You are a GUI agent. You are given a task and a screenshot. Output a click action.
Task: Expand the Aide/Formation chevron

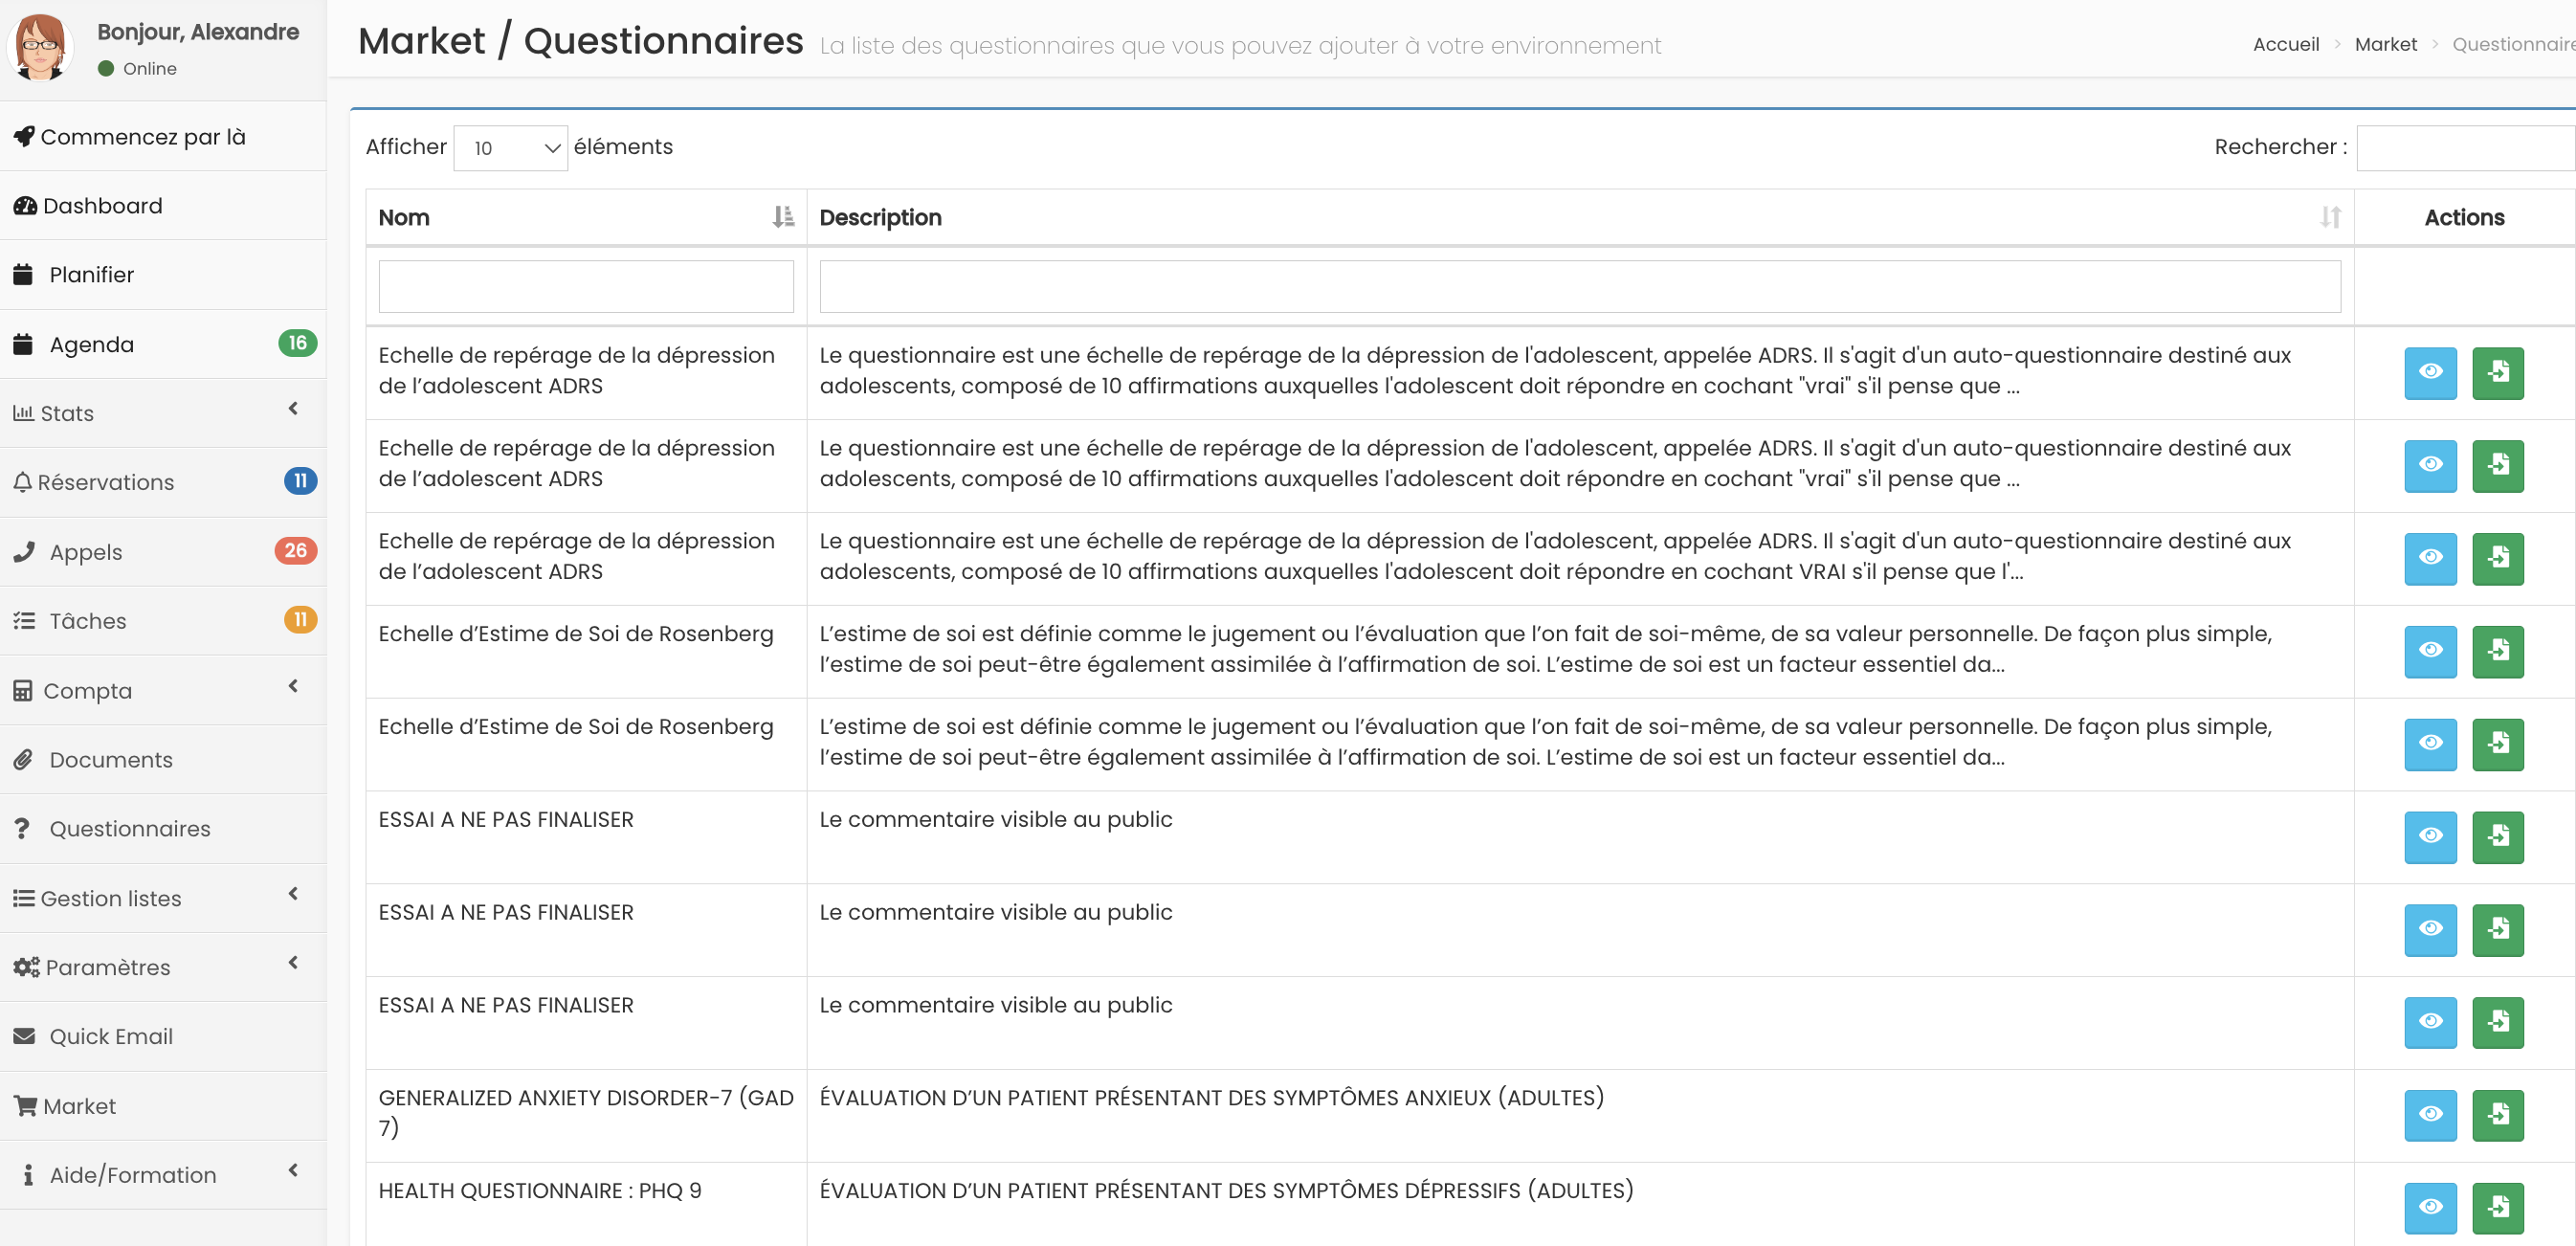tap(293, 1171)
